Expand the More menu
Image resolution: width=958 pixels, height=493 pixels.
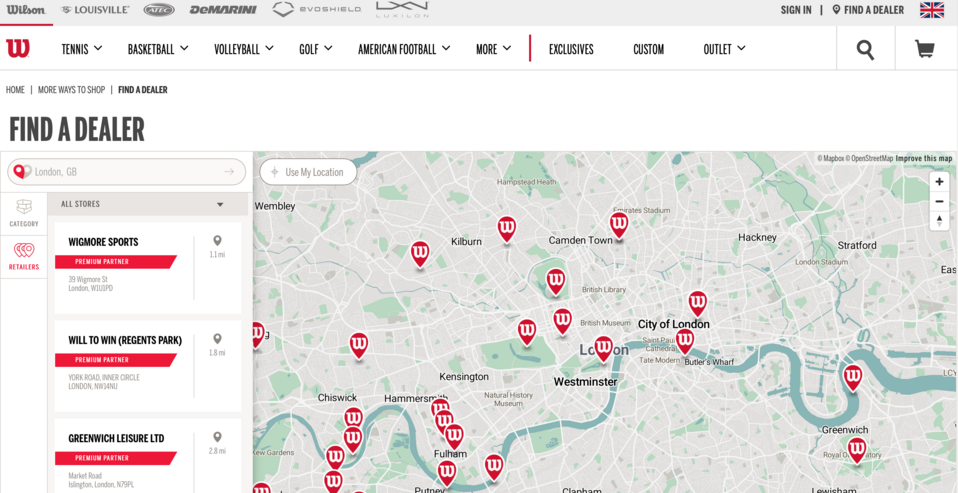(x=493, y=49)
